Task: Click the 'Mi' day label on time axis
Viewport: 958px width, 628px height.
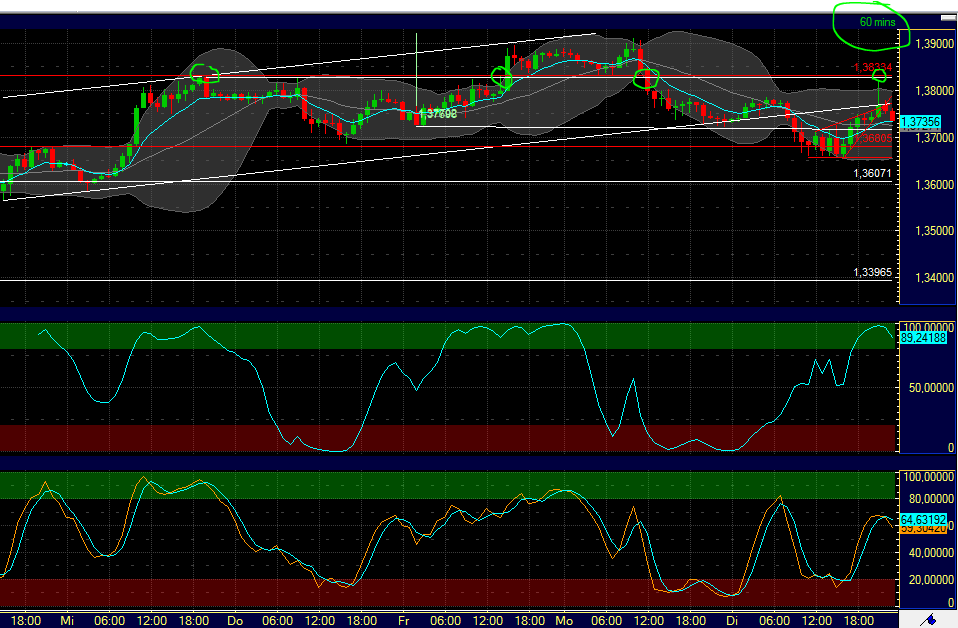Action: (67, 620)
